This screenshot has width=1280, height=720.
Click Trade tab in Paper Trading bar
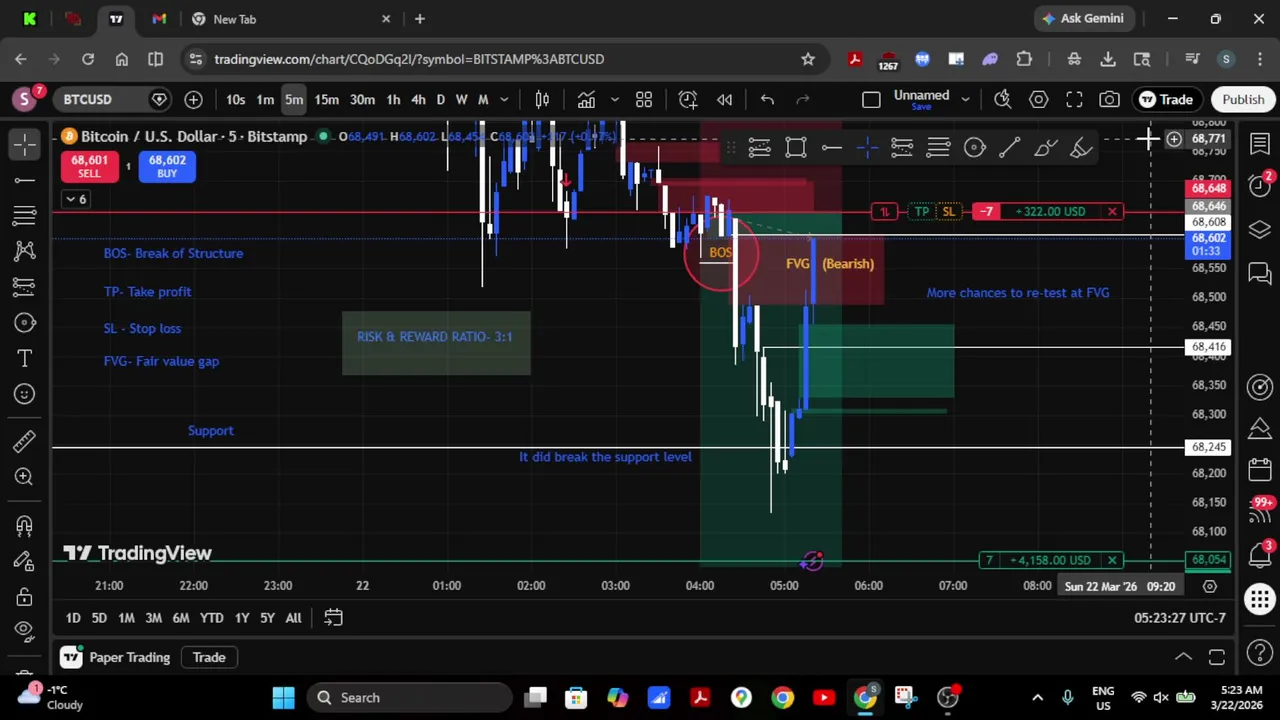tap(209, 657)
